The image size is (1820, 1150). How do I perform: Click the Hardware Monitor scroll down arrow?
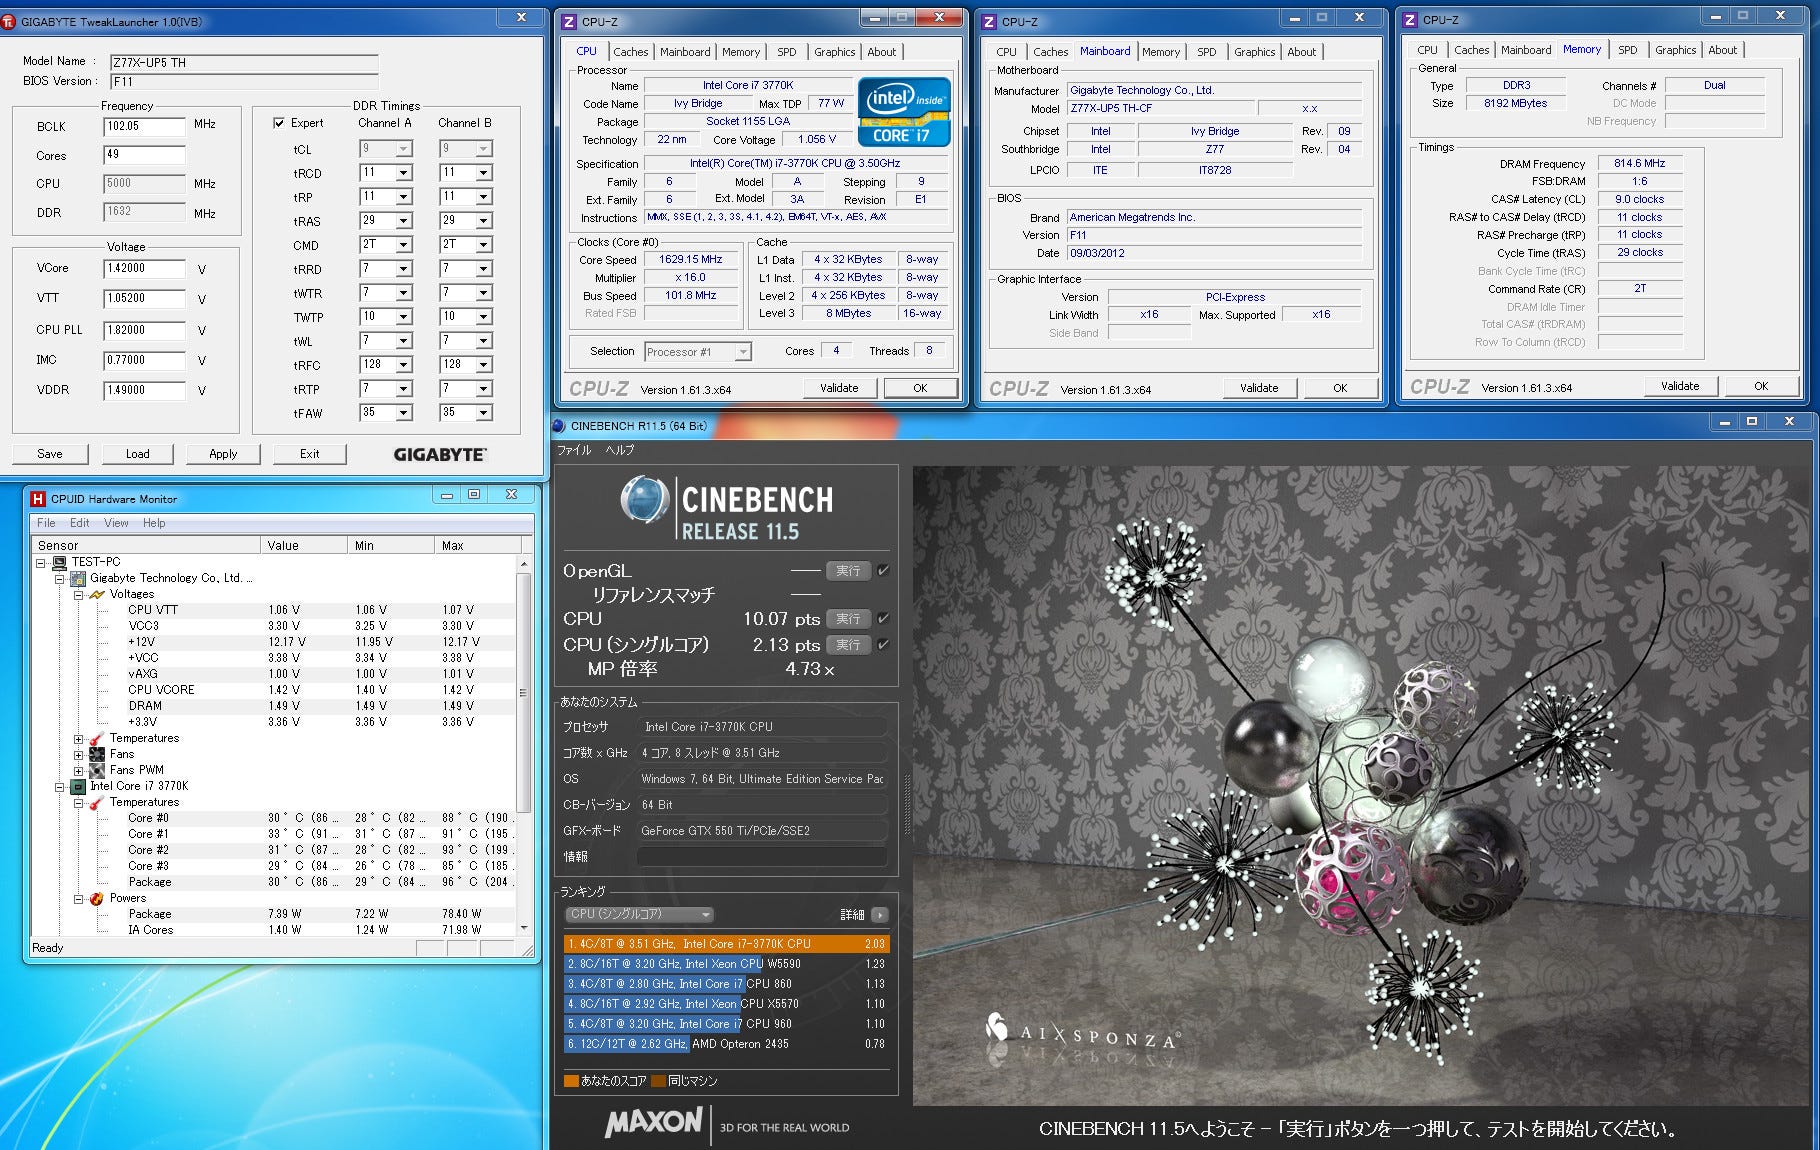click(x=523, y=928)
